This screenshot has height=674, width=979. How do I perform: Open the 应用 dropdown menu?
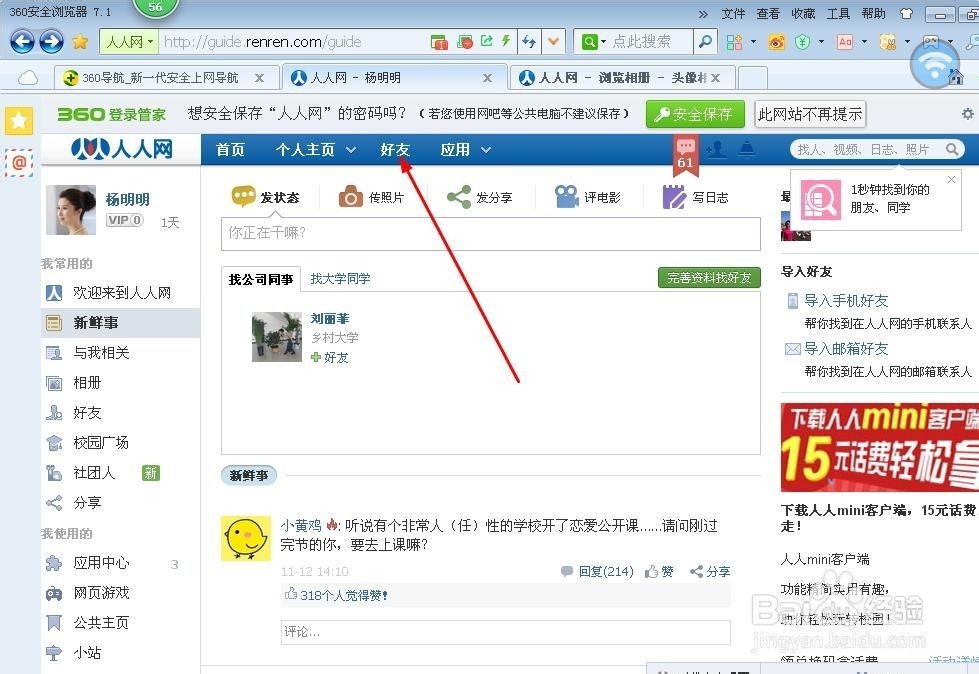tap(464, 149)
